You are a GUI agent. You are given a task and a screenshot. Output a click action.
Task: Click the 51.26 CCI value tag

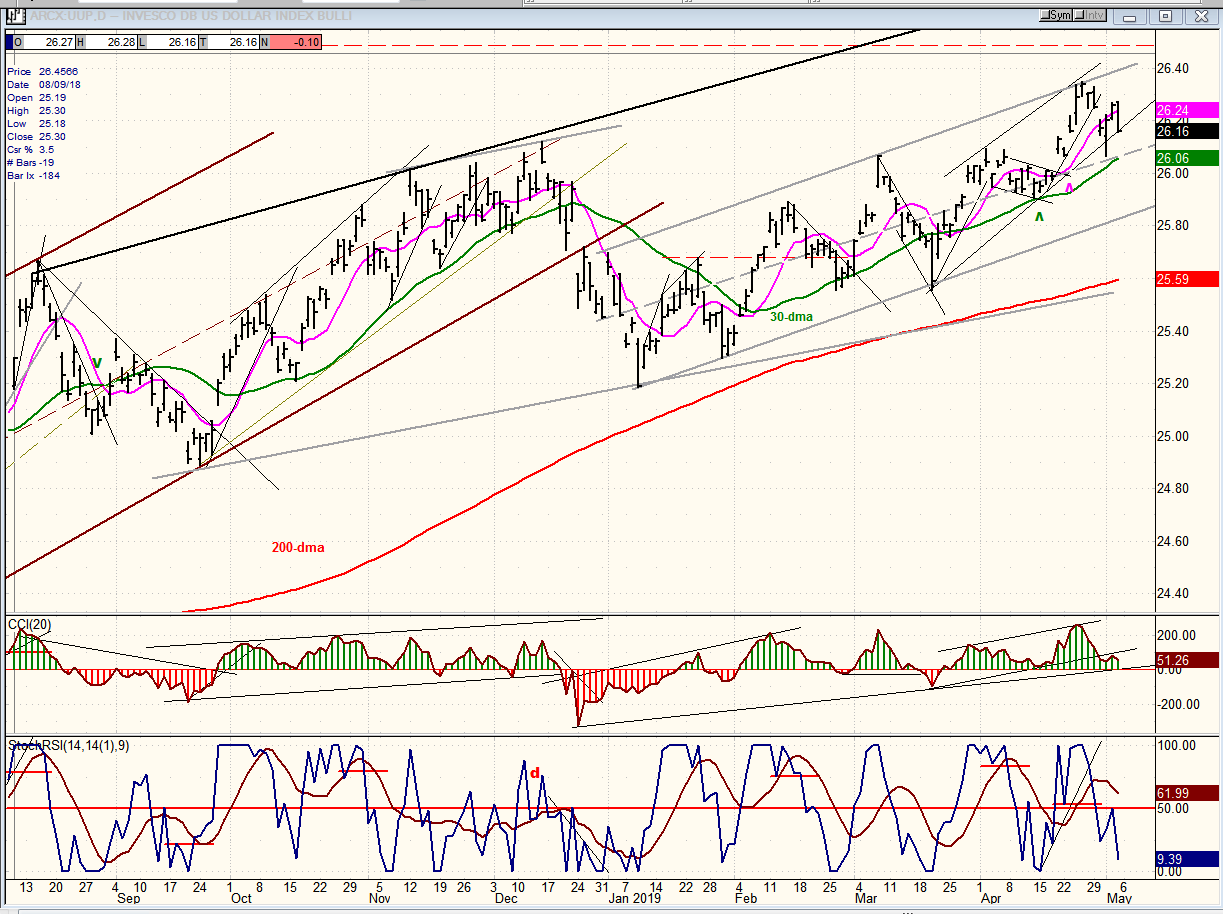click(1186, 659)
